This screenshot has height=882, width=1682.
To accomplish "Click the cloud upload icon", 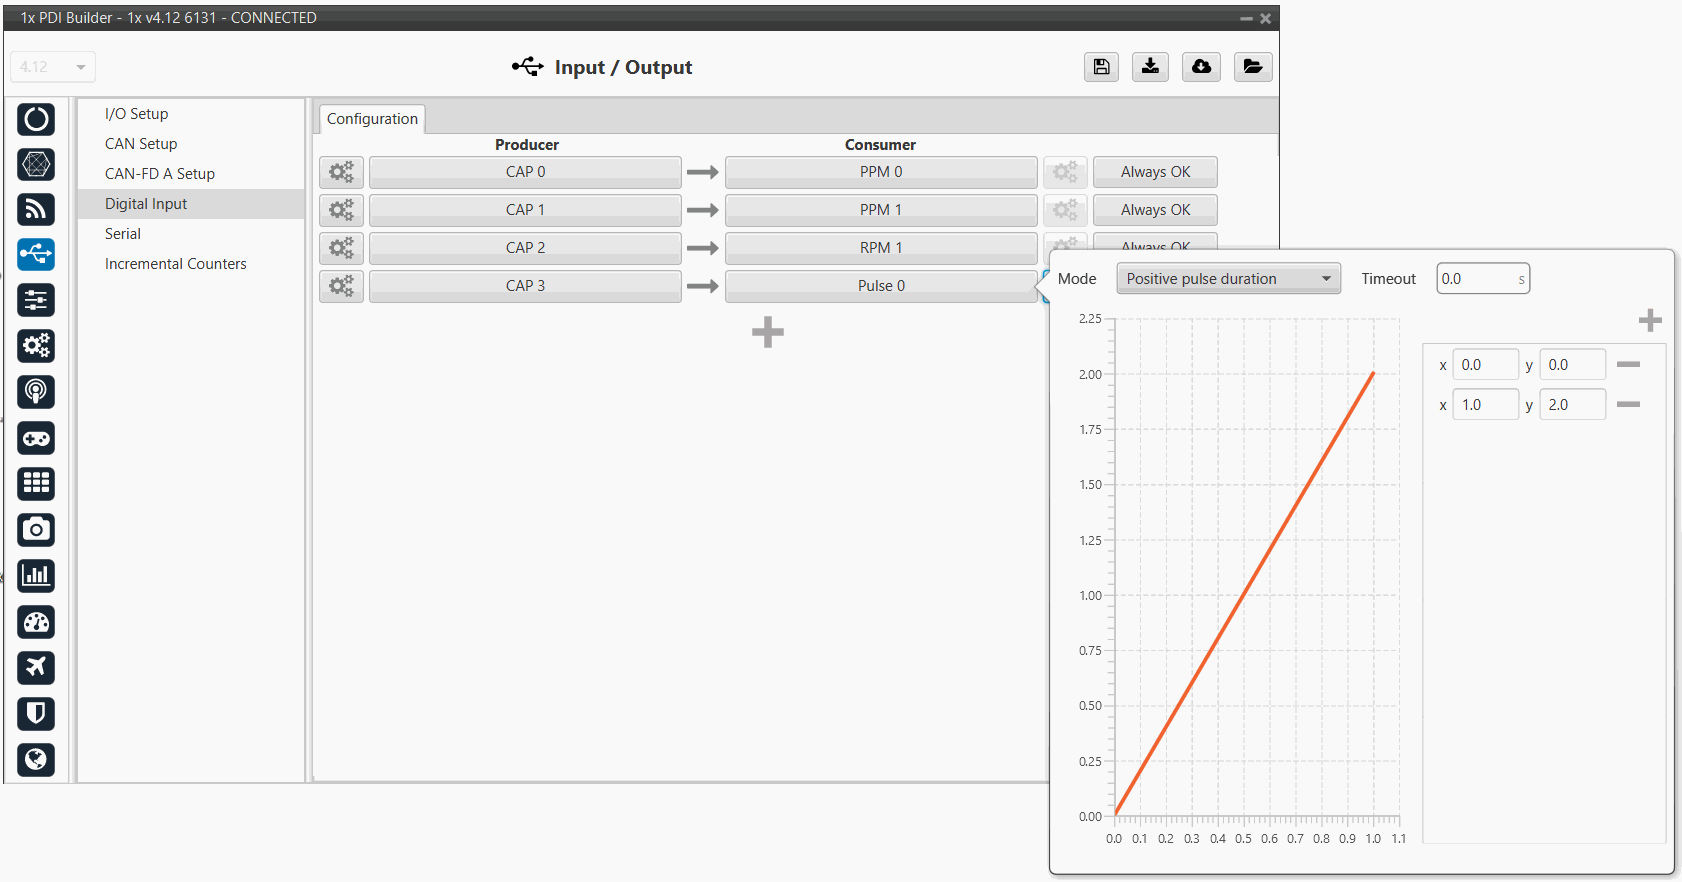I will point(1201,67).
